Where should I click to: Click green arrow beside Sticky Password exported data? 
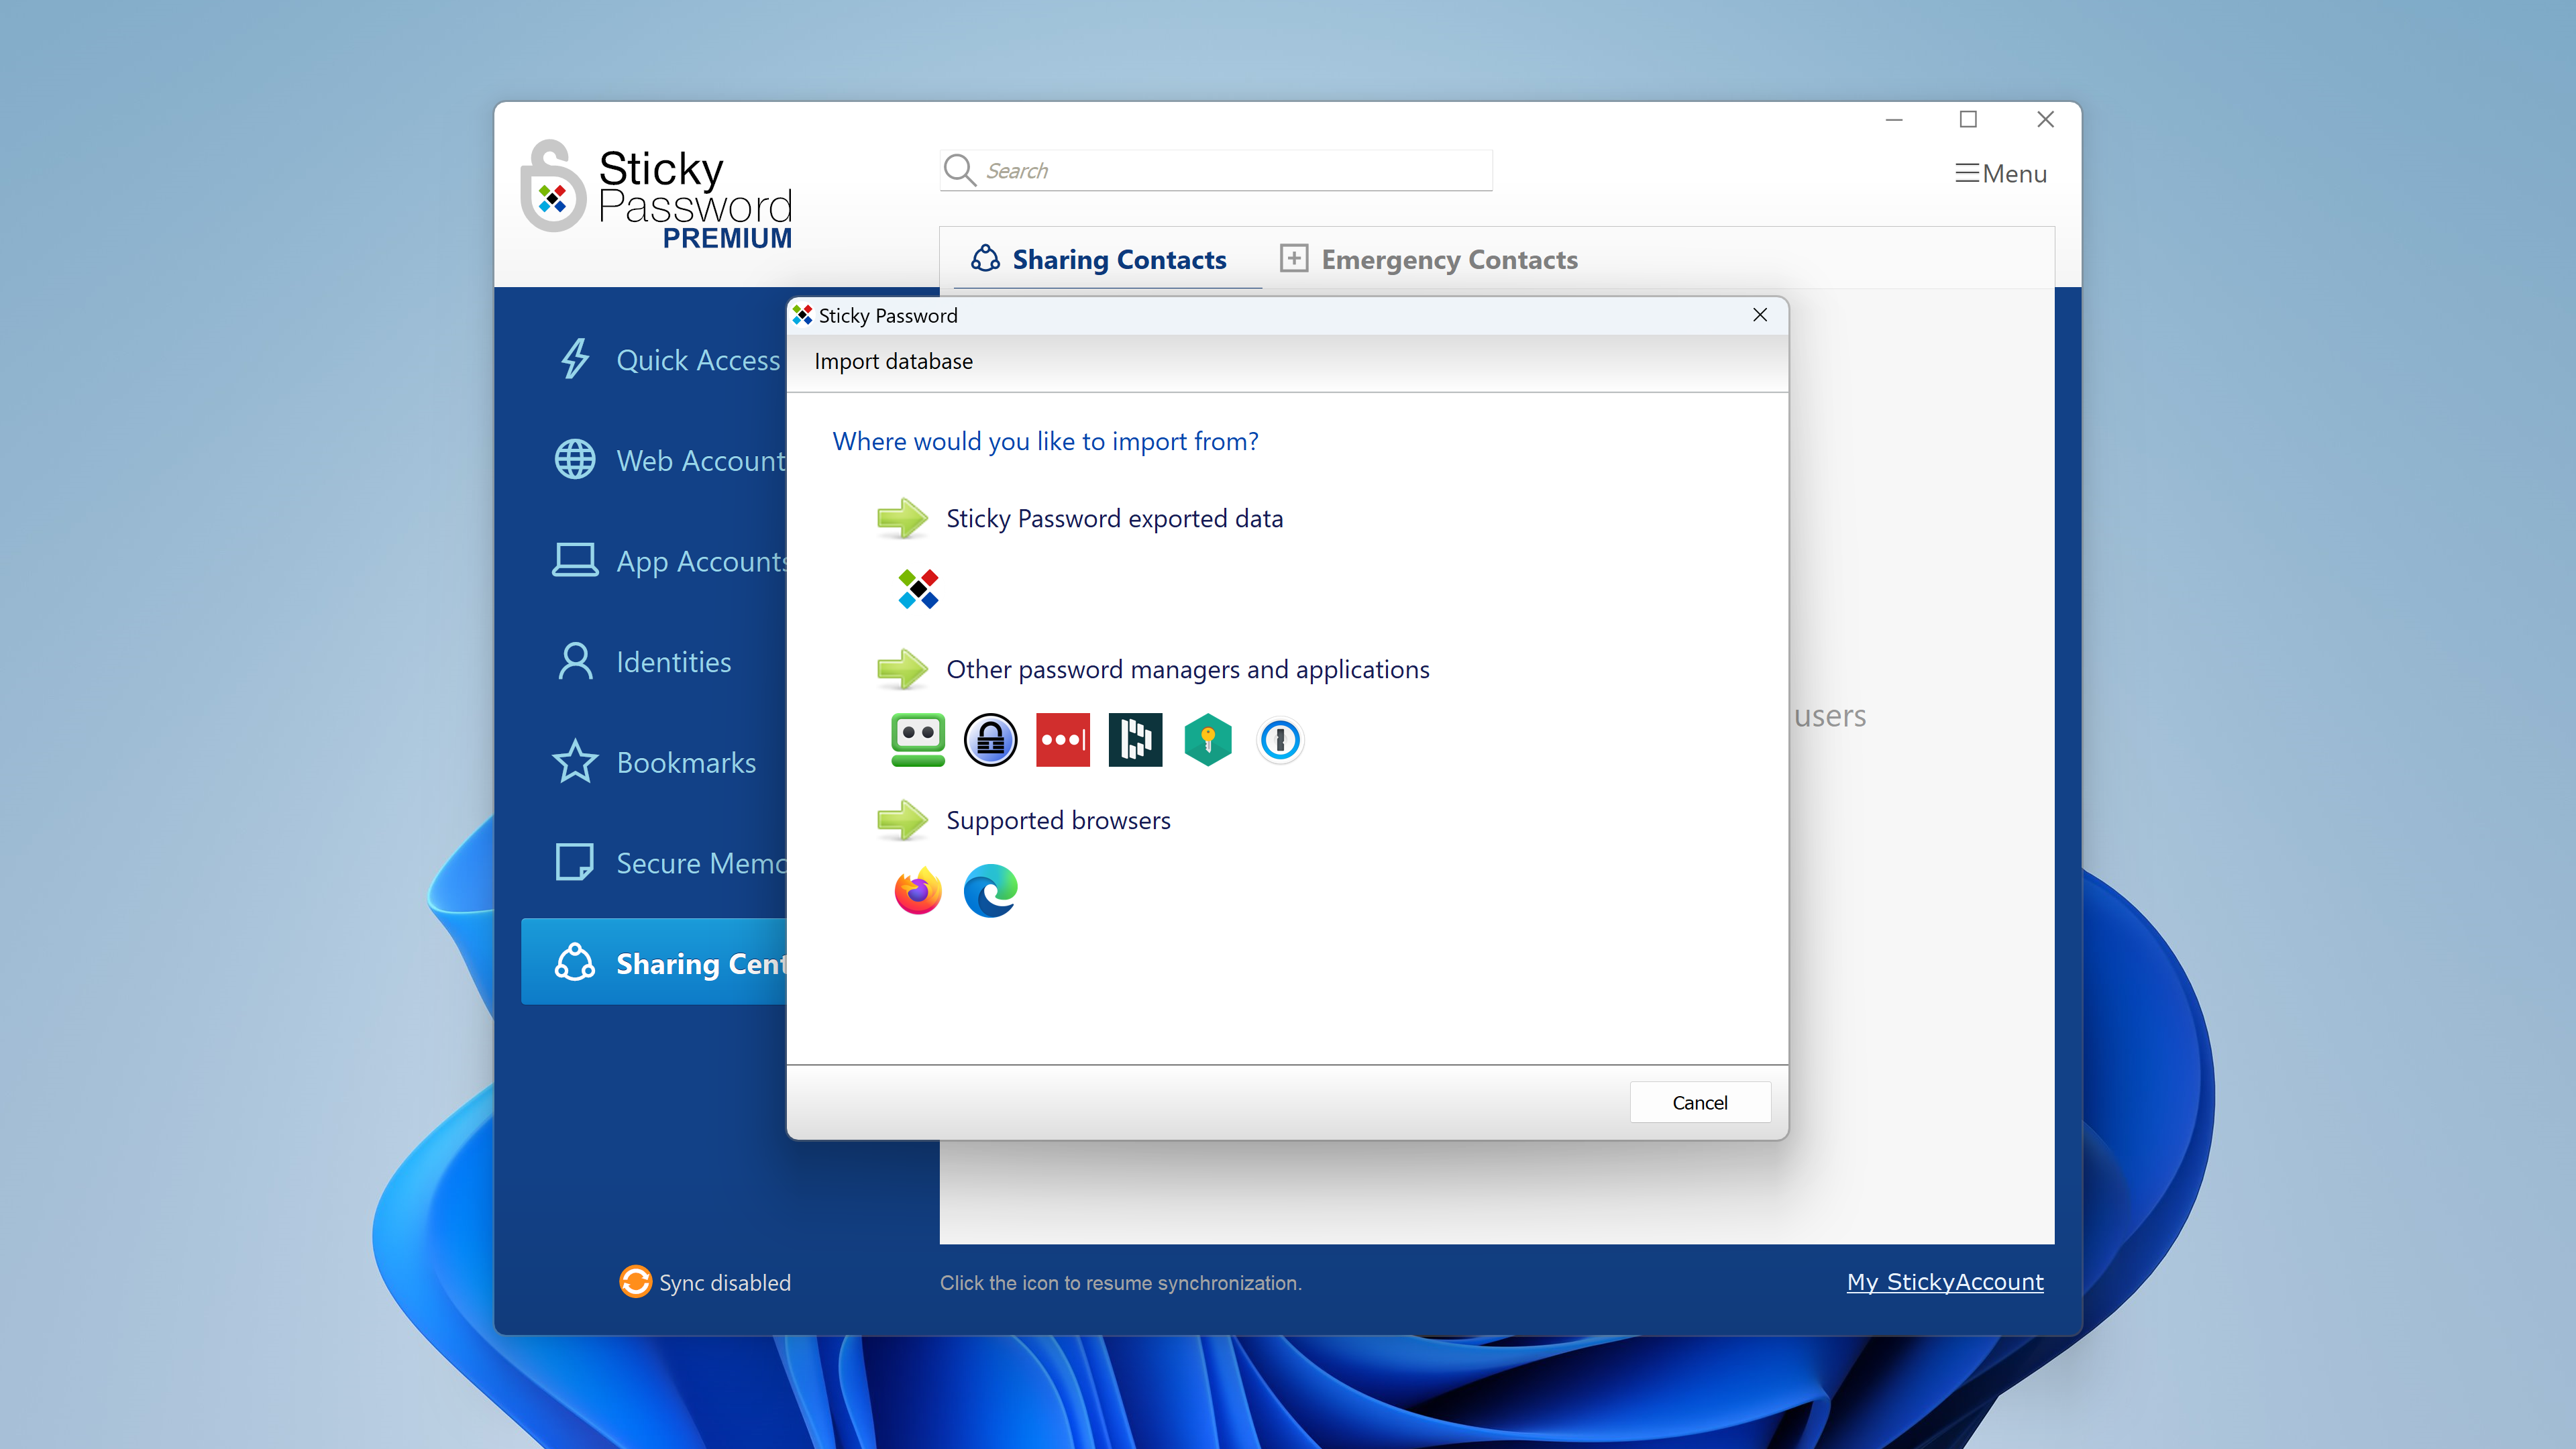click(x=902, y=518)
